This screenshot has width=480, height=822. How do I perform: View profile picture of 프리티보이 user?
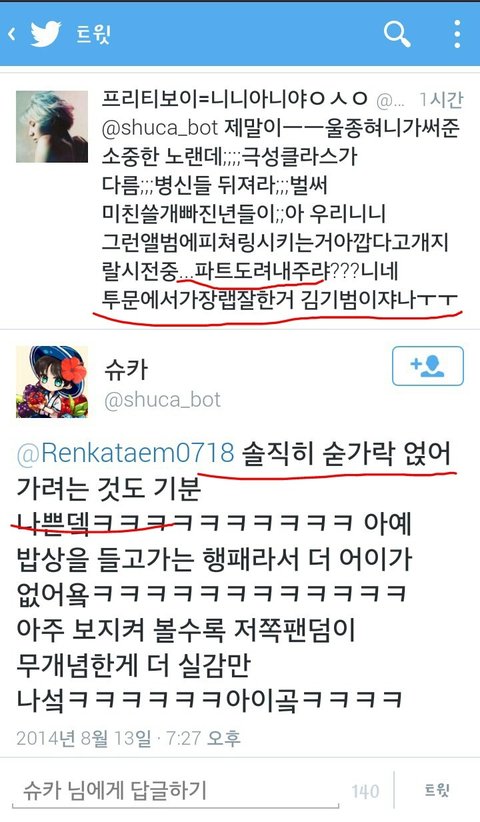tap(52, 126)
